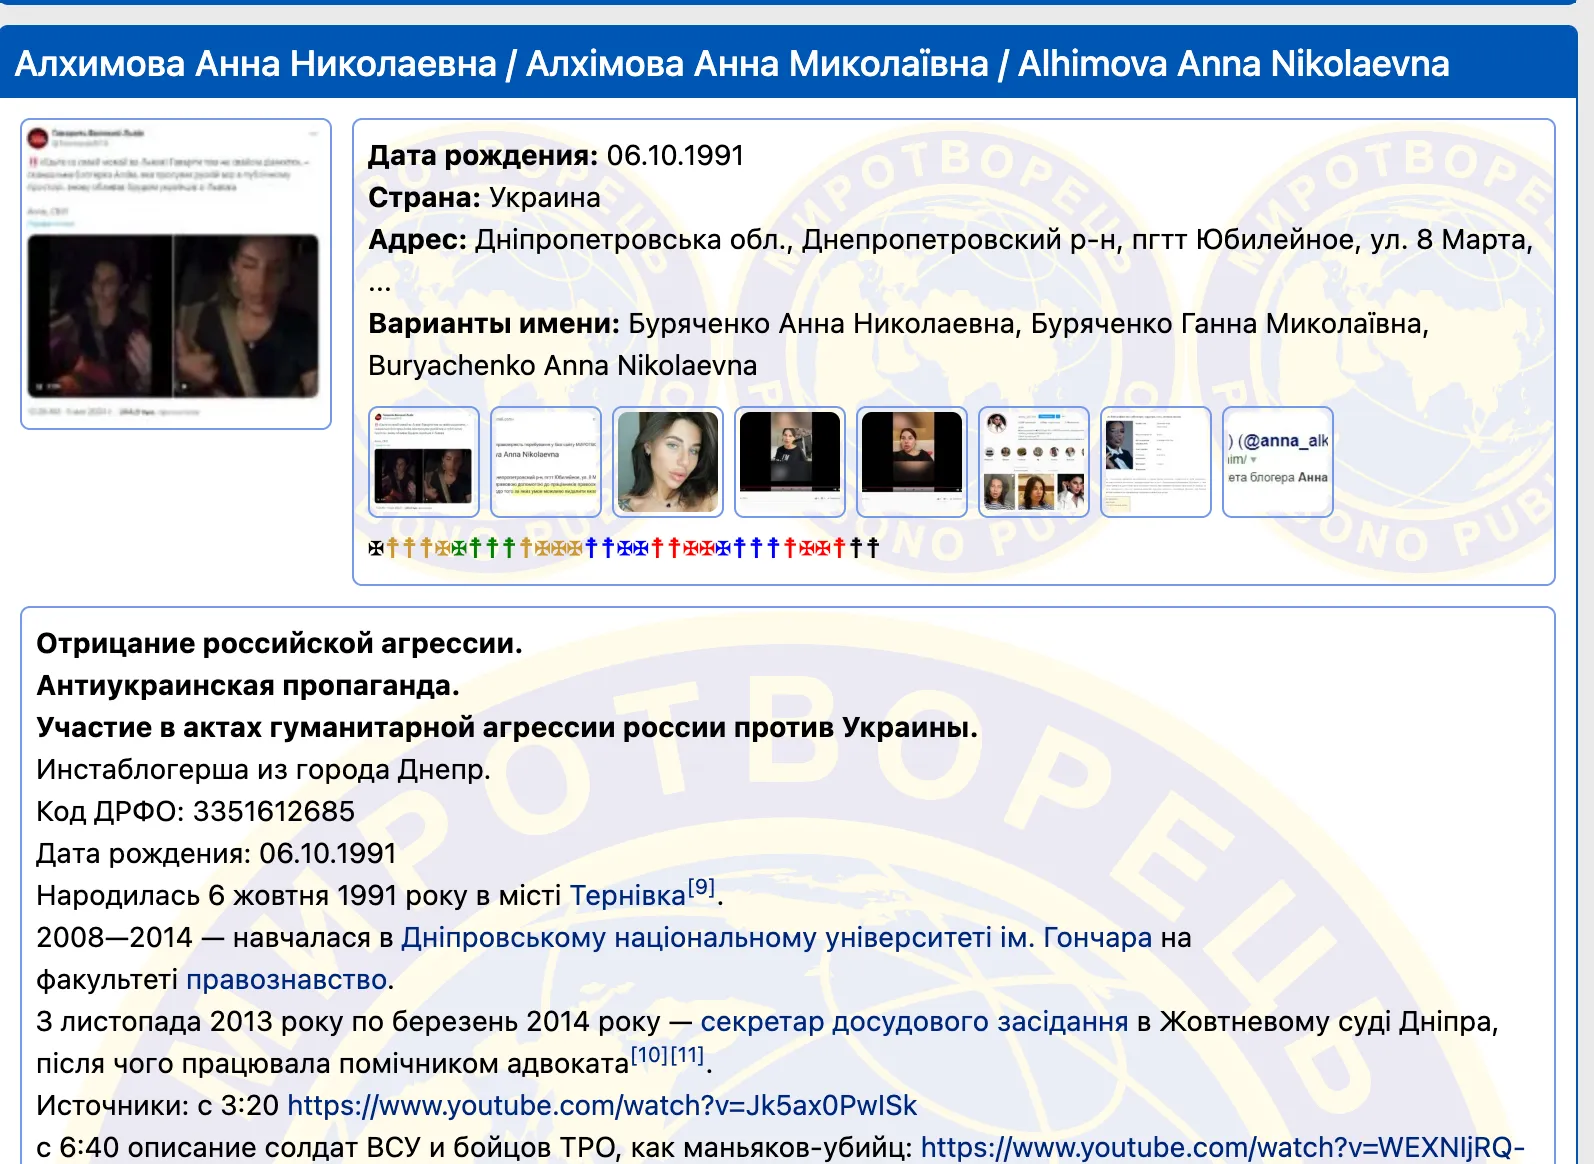Click the last black cross icon in the row
Viewport: 1594px width, 1164px height.
coord(873,548)
